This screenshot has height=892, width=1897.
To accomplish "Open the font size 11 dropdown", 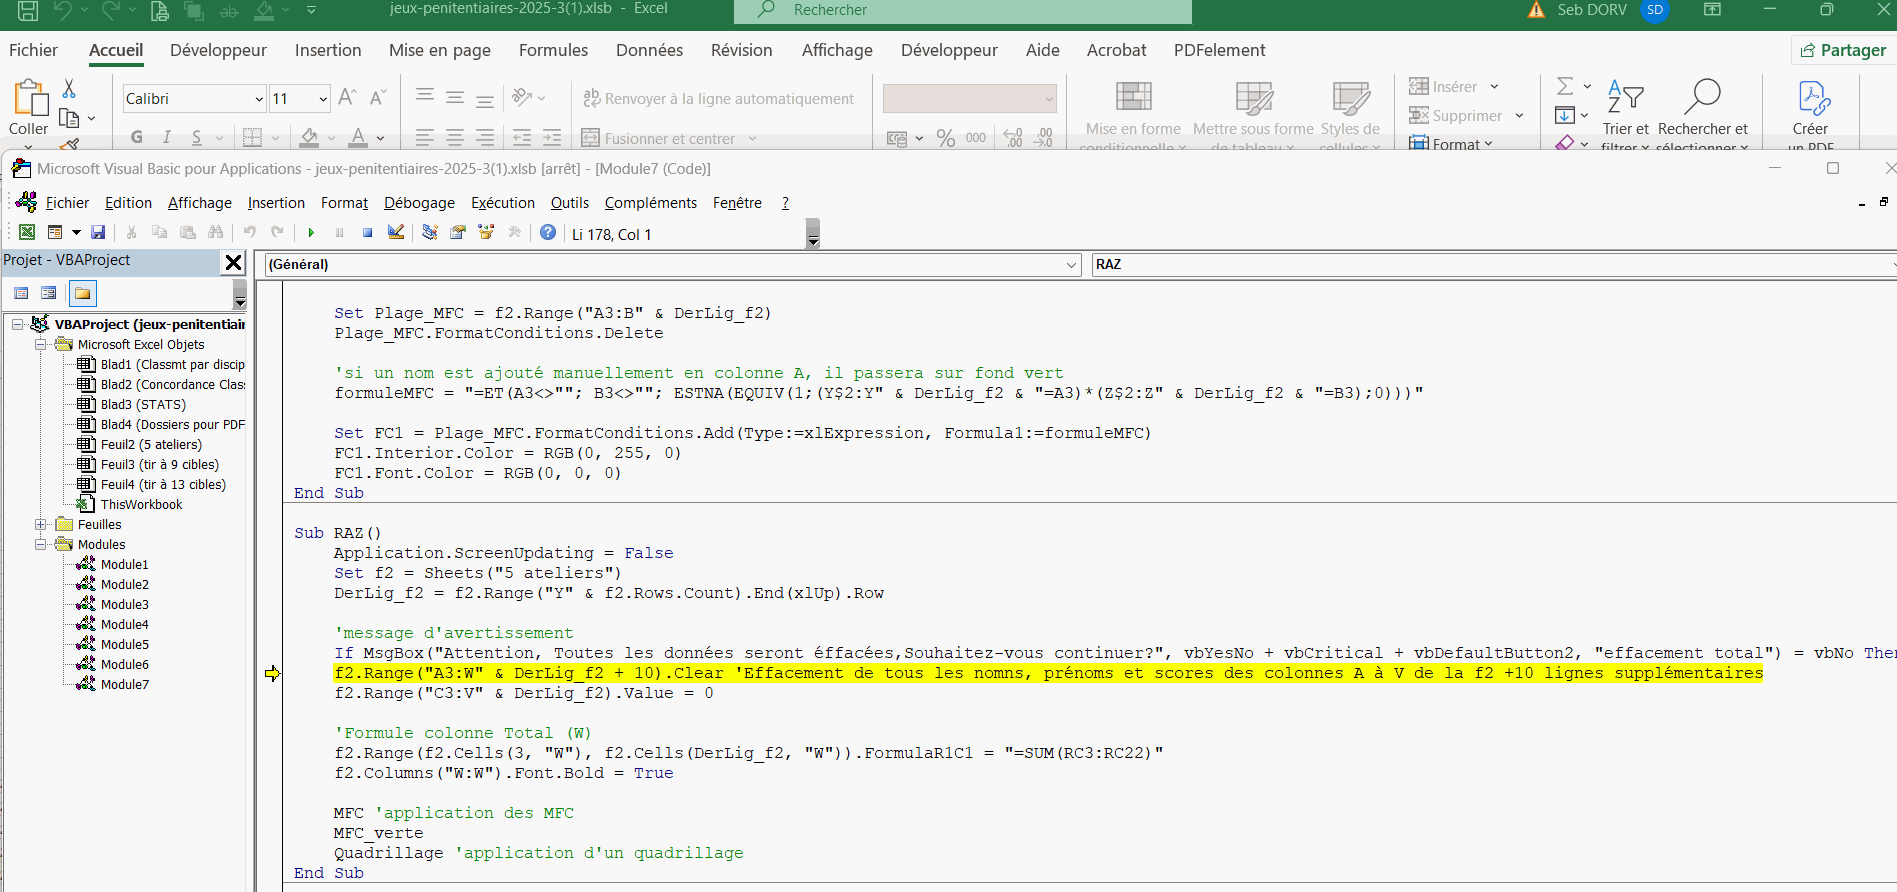I will point(323,99).
